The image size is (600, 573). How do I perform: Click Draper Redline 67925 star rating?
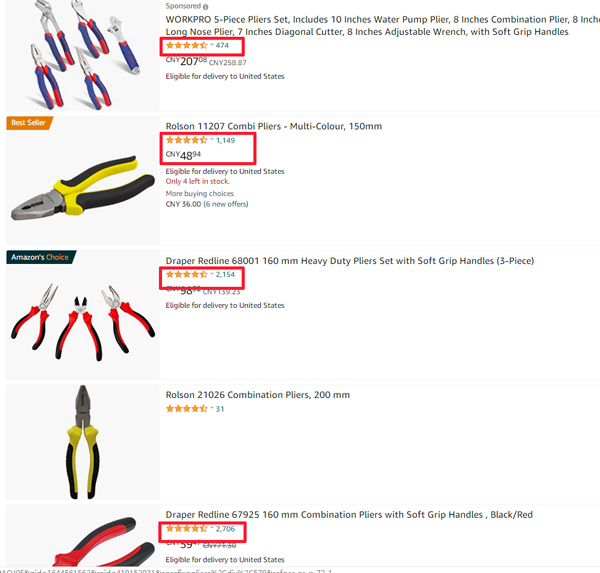tap(186, 529)
